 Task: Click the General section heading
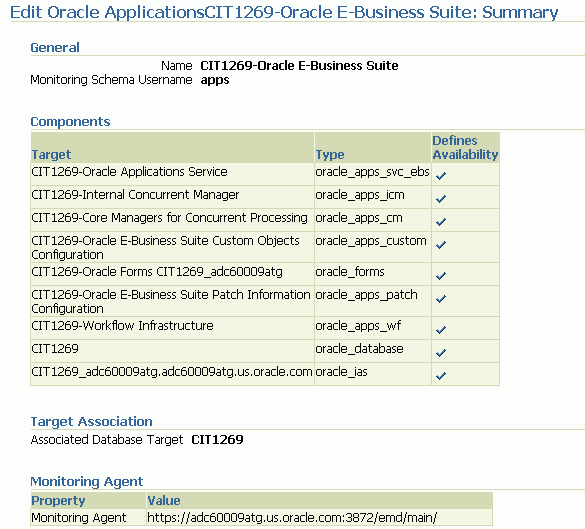[55, 48]
